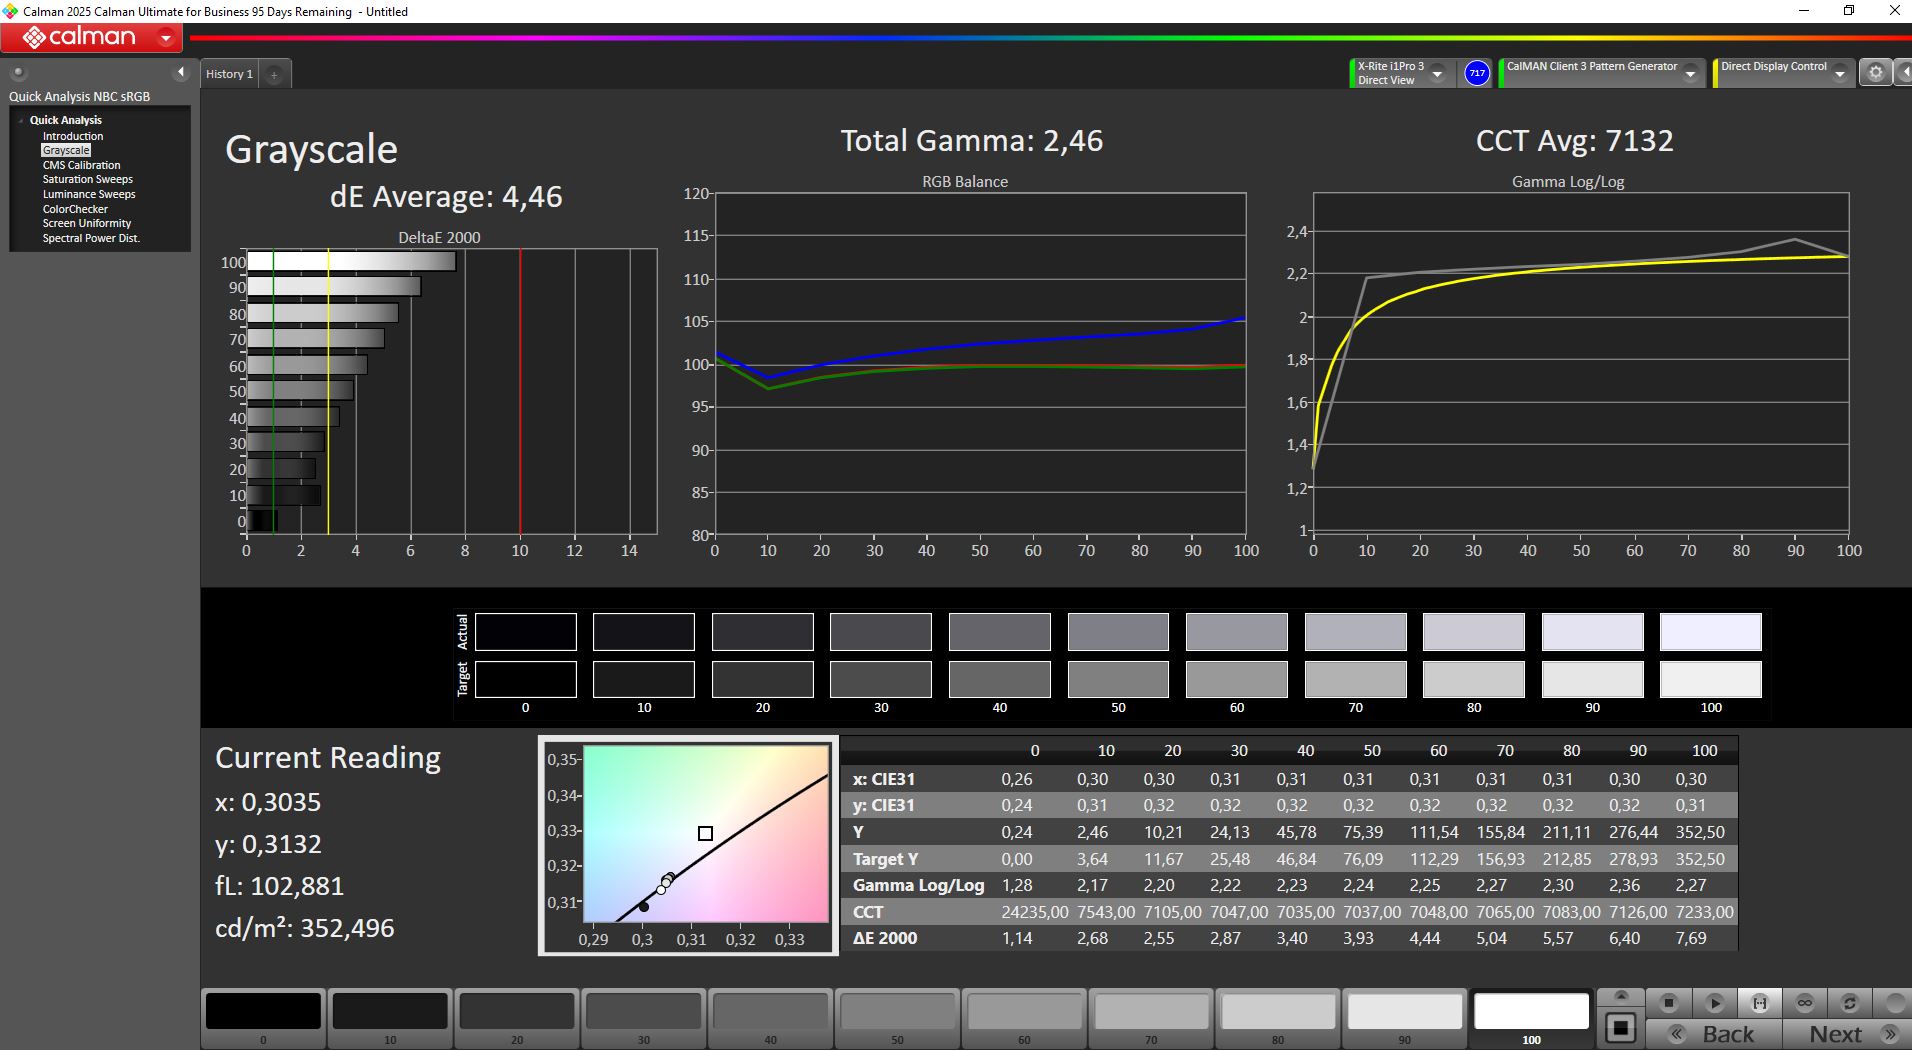The width and height of the screenshot is (1912, 1050).
Task: Open the Direct Display Control dropdown
Action: click(x=1839, y=73)
